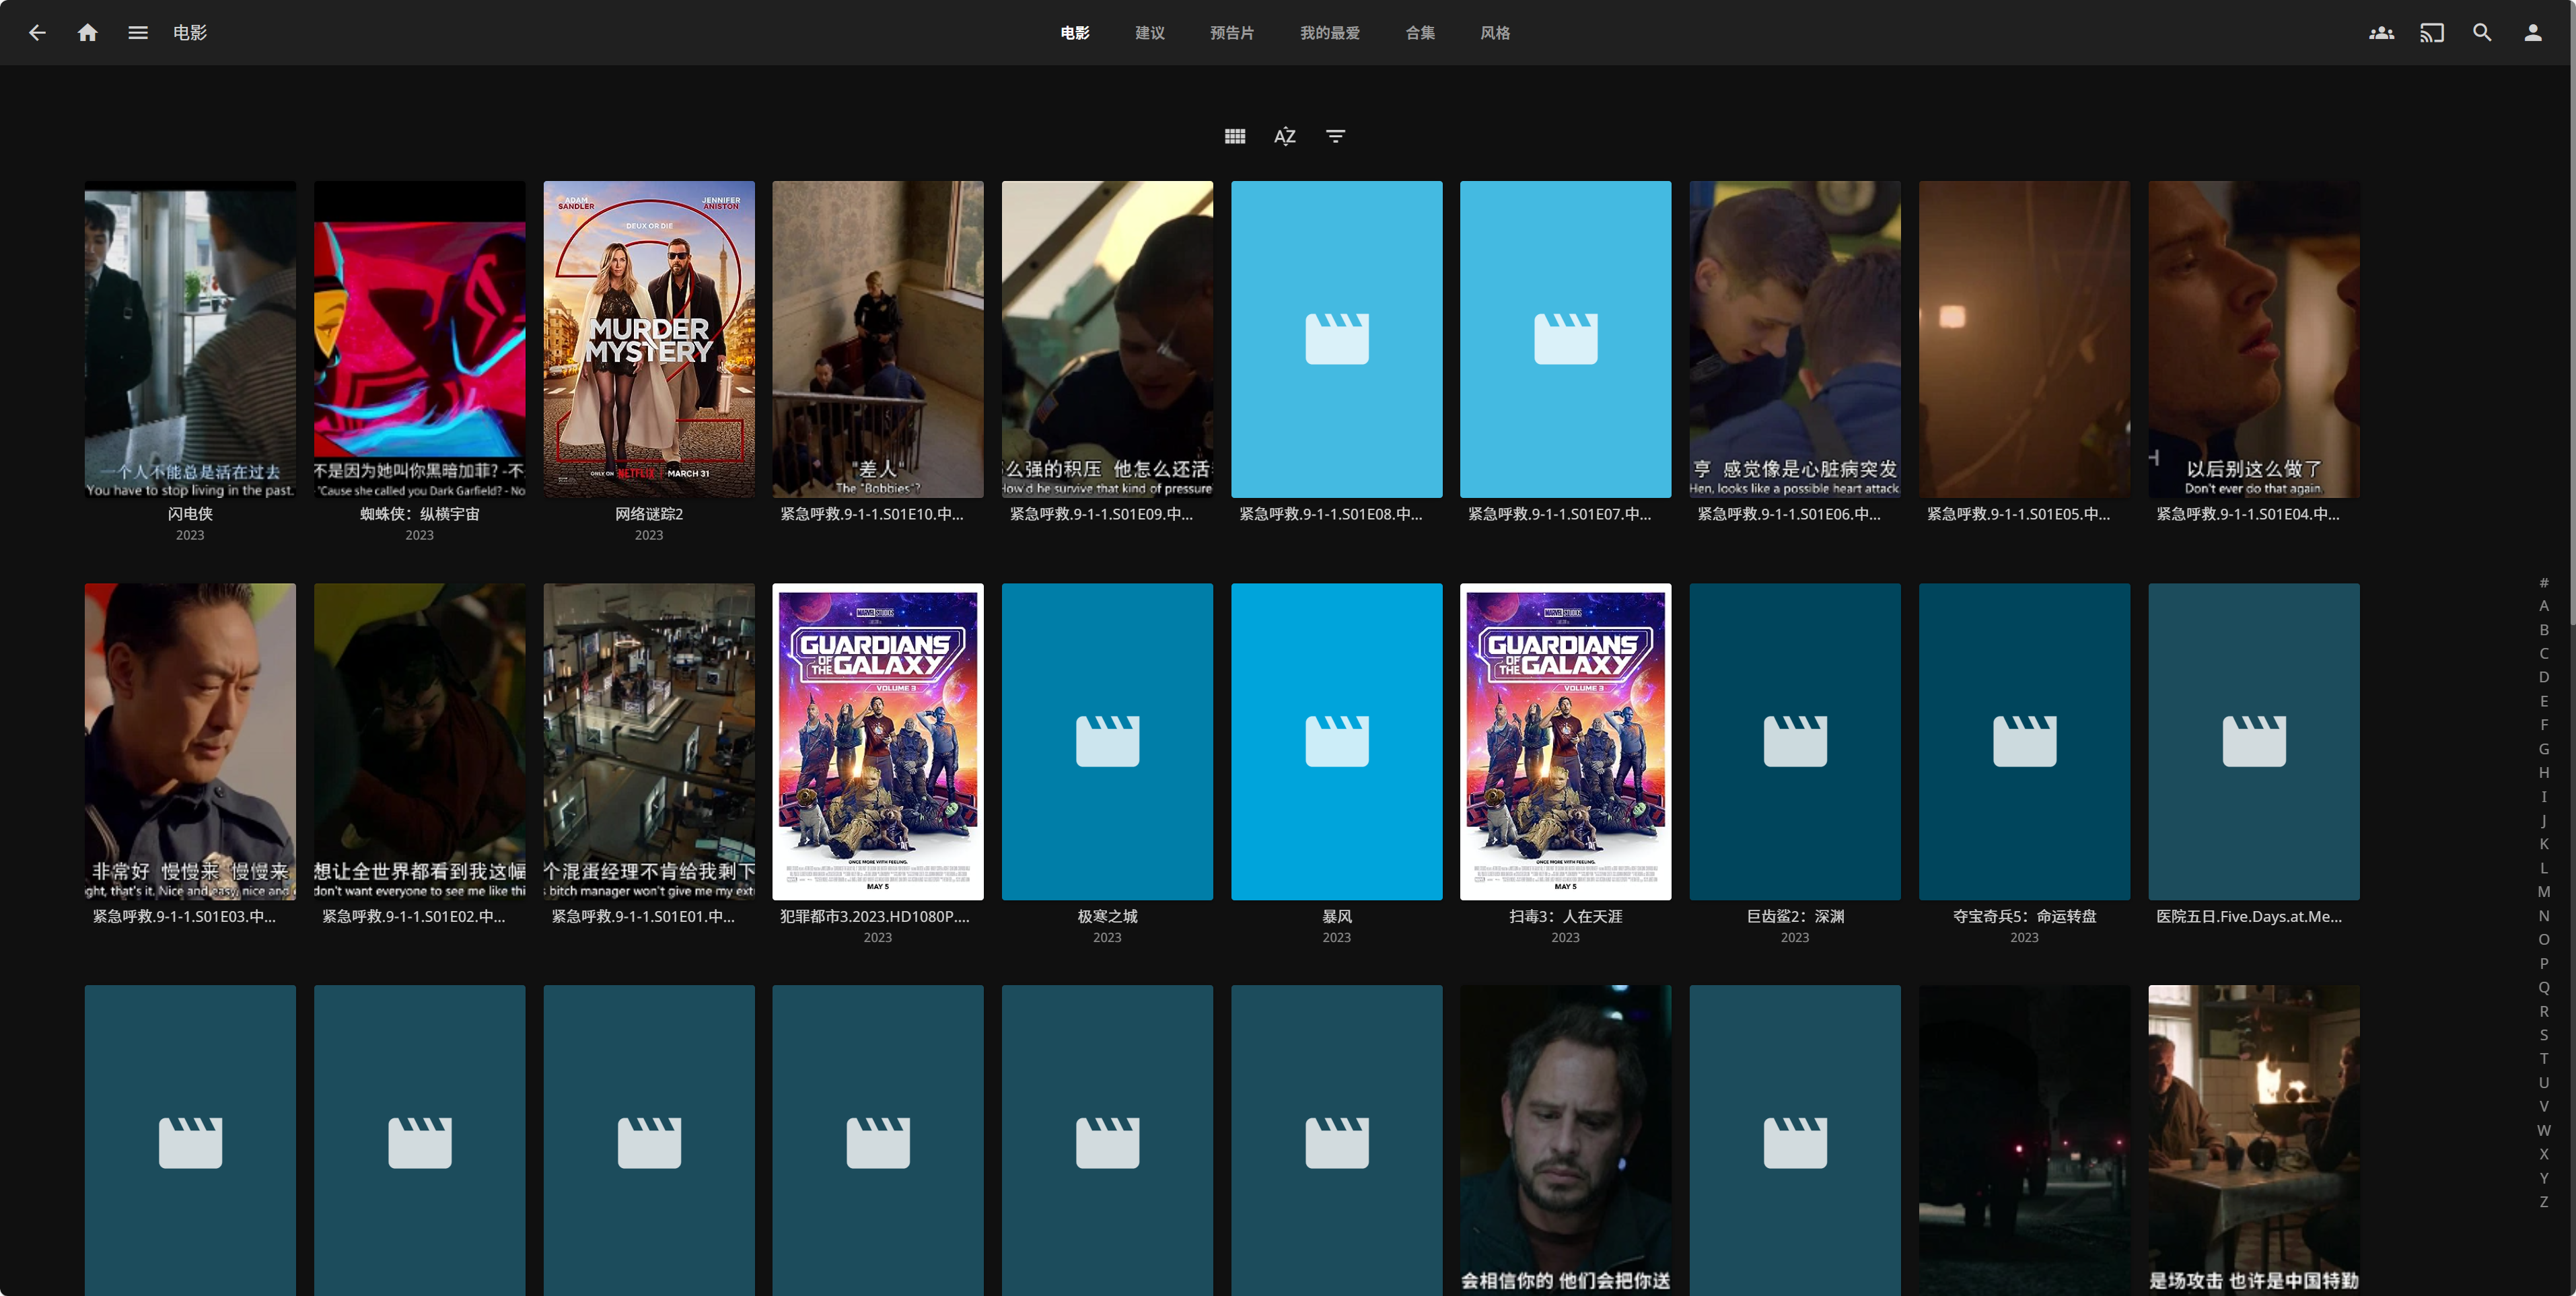The height and width of the screenshot is (1296, 2576).
Task: Click the 网络谜踪2 title link
Action: [649, 514]
